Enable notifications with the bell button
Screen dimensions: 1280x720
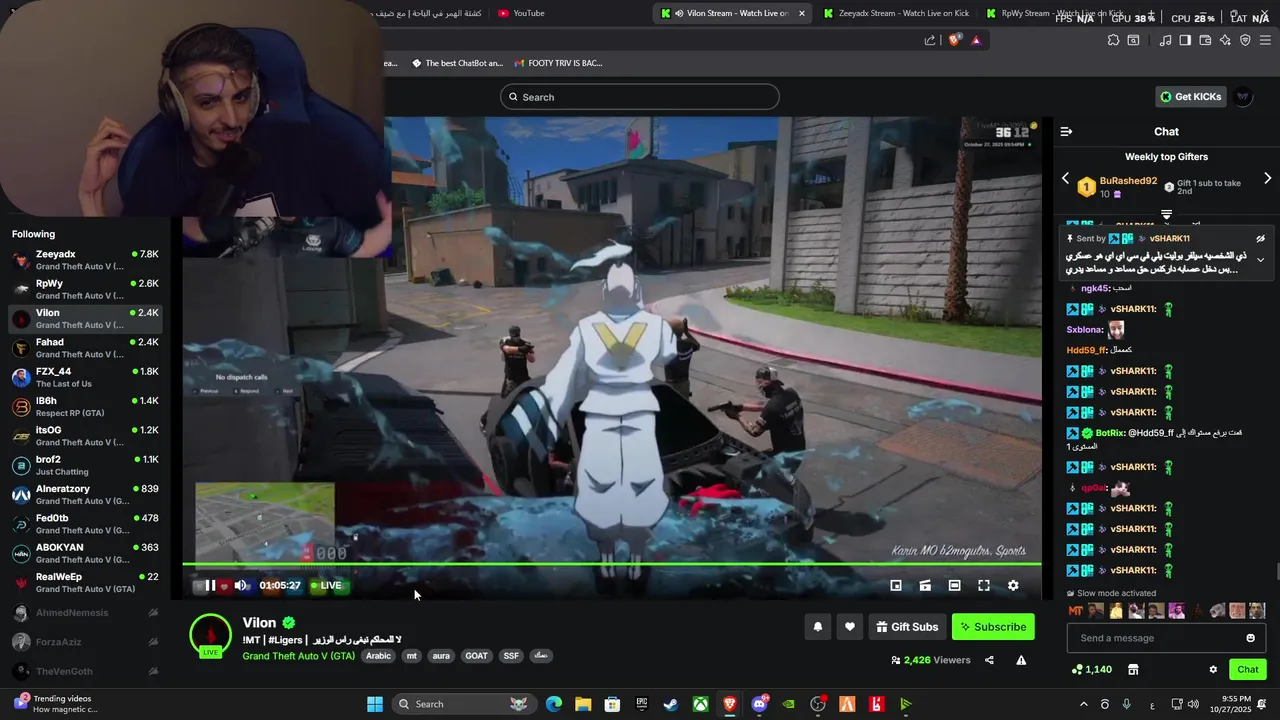coord(817,627)
